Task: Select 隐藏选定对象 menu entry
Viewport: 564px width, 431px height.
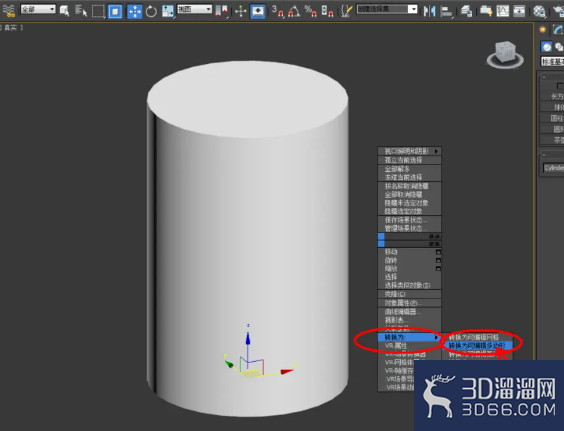Action: (x=409, y=211)
